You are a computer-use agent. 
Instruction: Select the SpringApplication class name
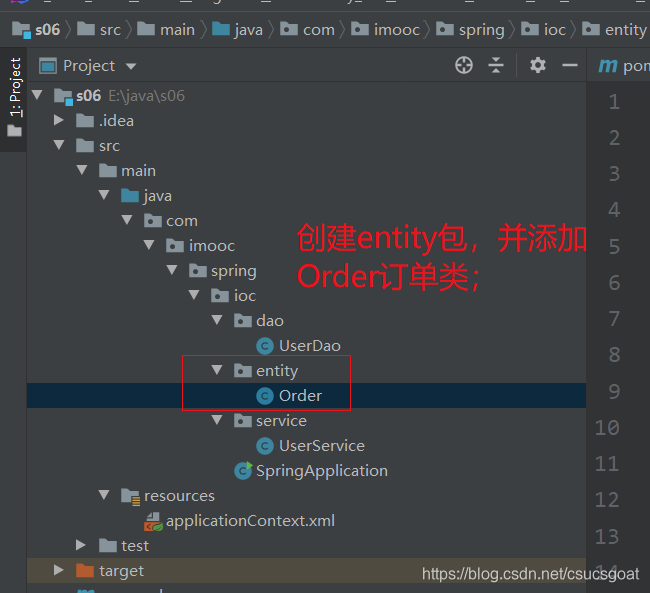click(322, 471)
